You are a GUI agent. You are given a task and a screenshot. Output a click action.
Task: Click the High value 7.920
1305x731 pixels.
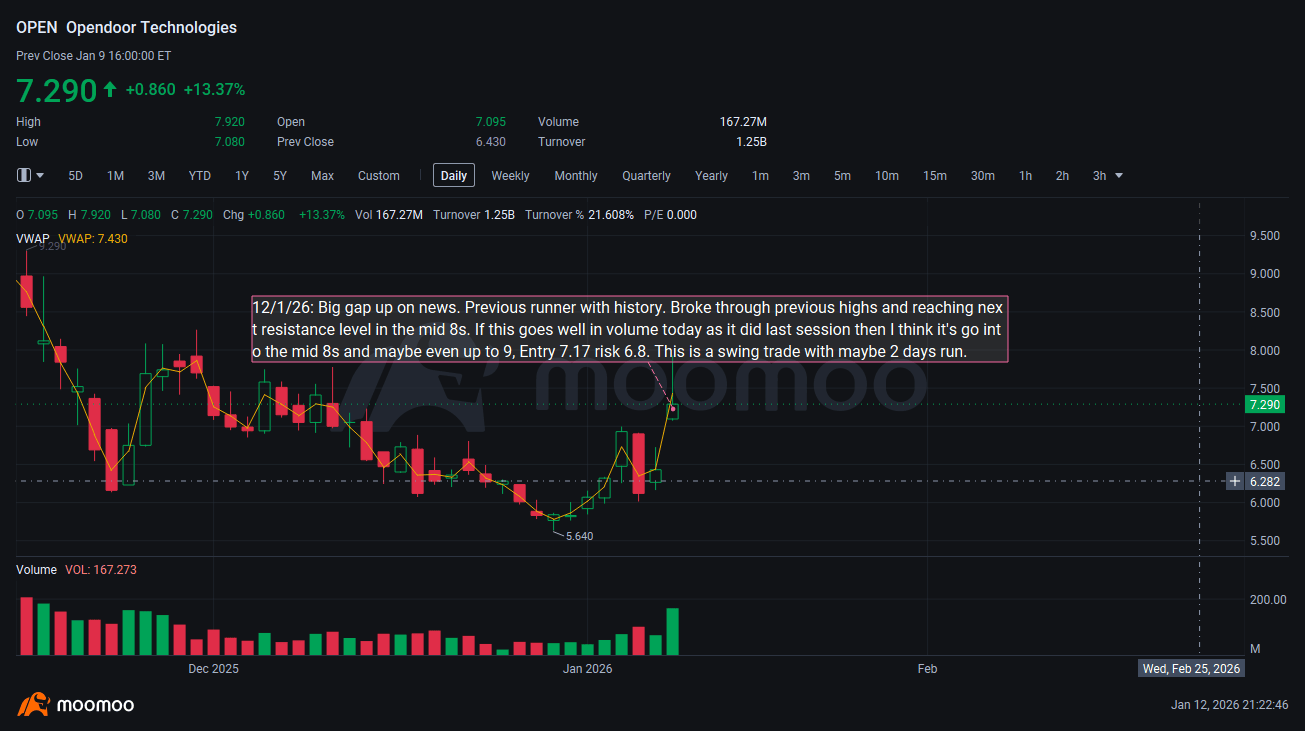[229, 122]
